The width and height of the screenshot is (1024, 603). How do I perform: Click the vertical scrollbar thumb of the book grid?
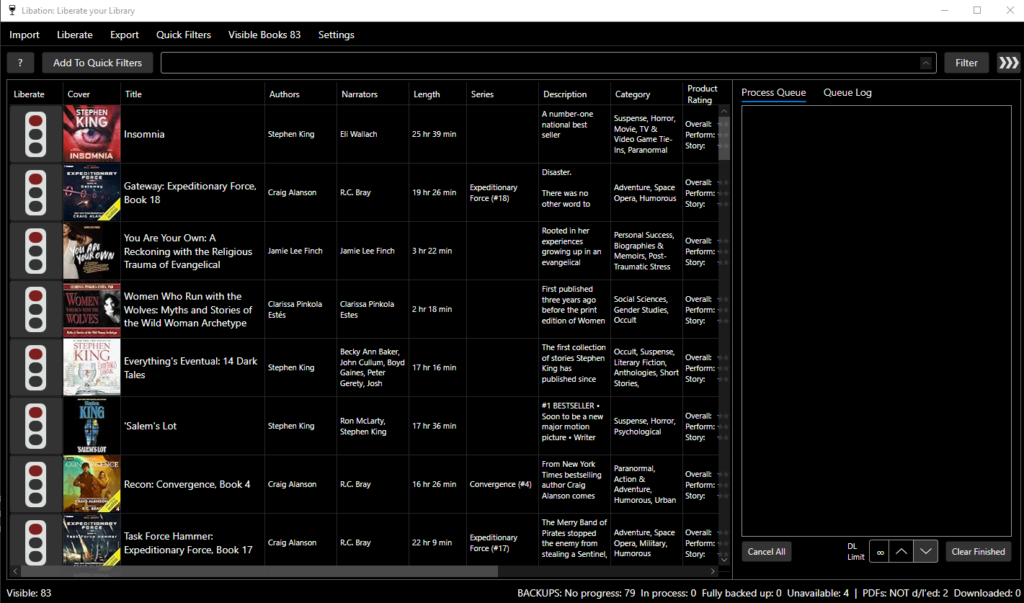pyautogui.click(x=724, y=139)
